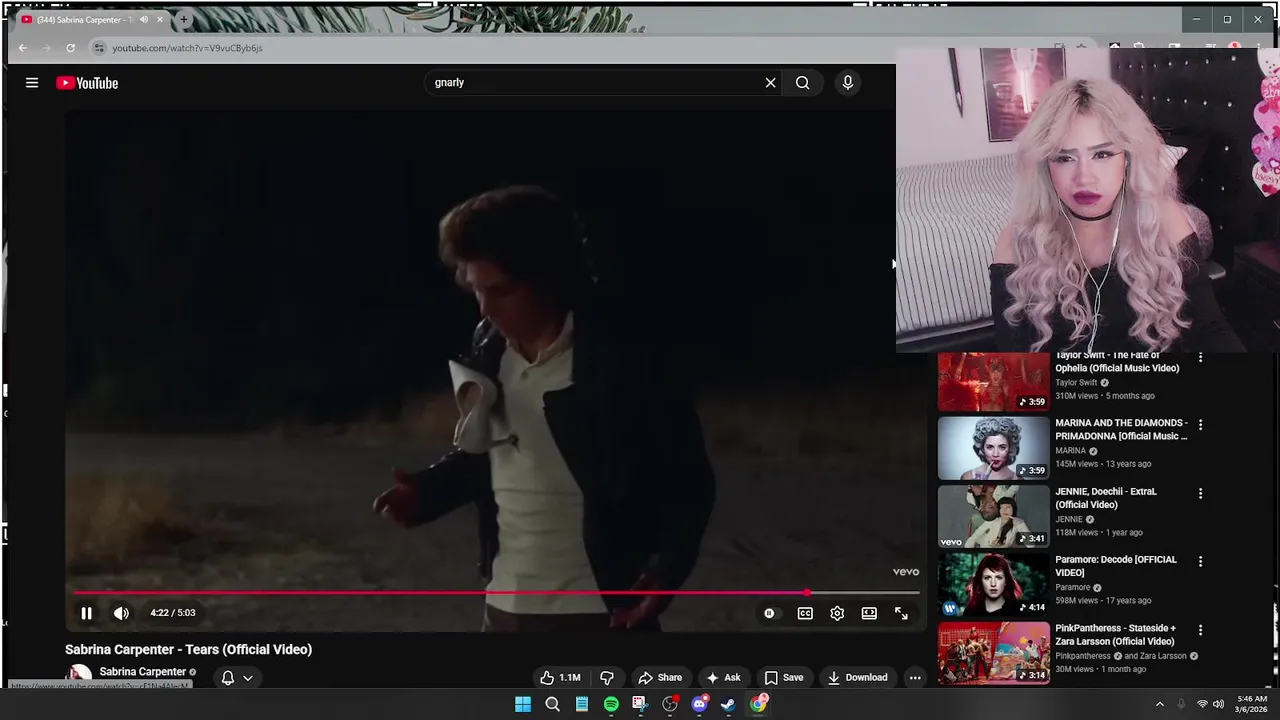Open options menu for Taylor Swift video
Image resolution: width=1280 pixels, height=720 pixels.
click(1200, 357)
